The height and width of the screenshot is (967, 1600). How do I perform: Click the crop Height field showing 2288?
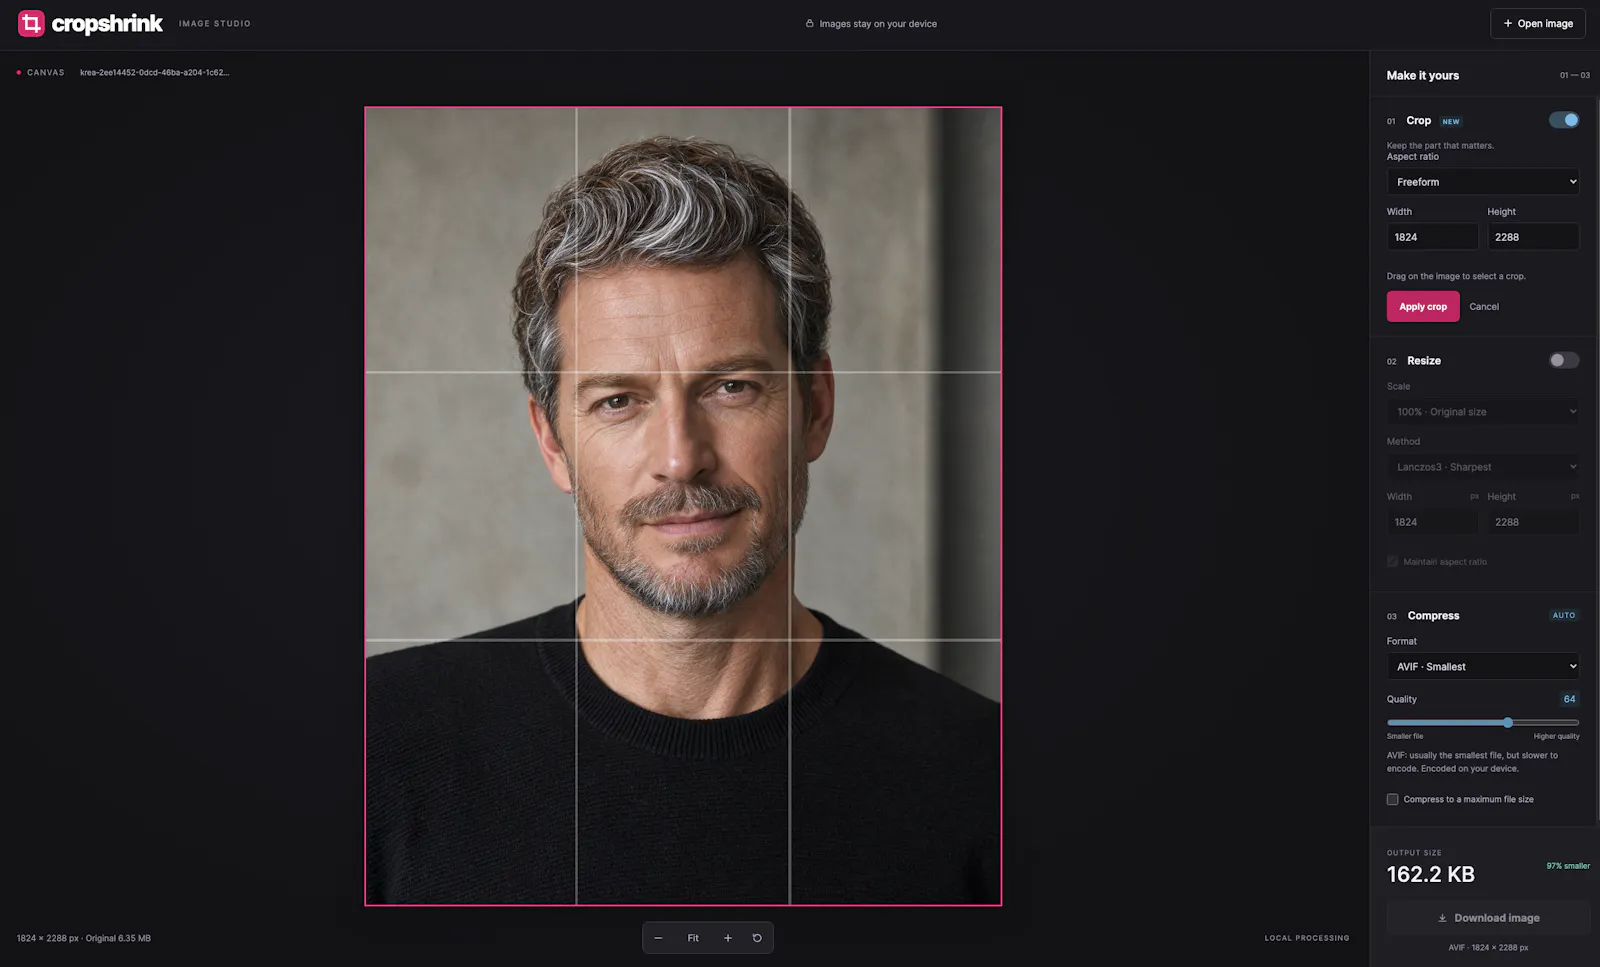pos(1533,237)
